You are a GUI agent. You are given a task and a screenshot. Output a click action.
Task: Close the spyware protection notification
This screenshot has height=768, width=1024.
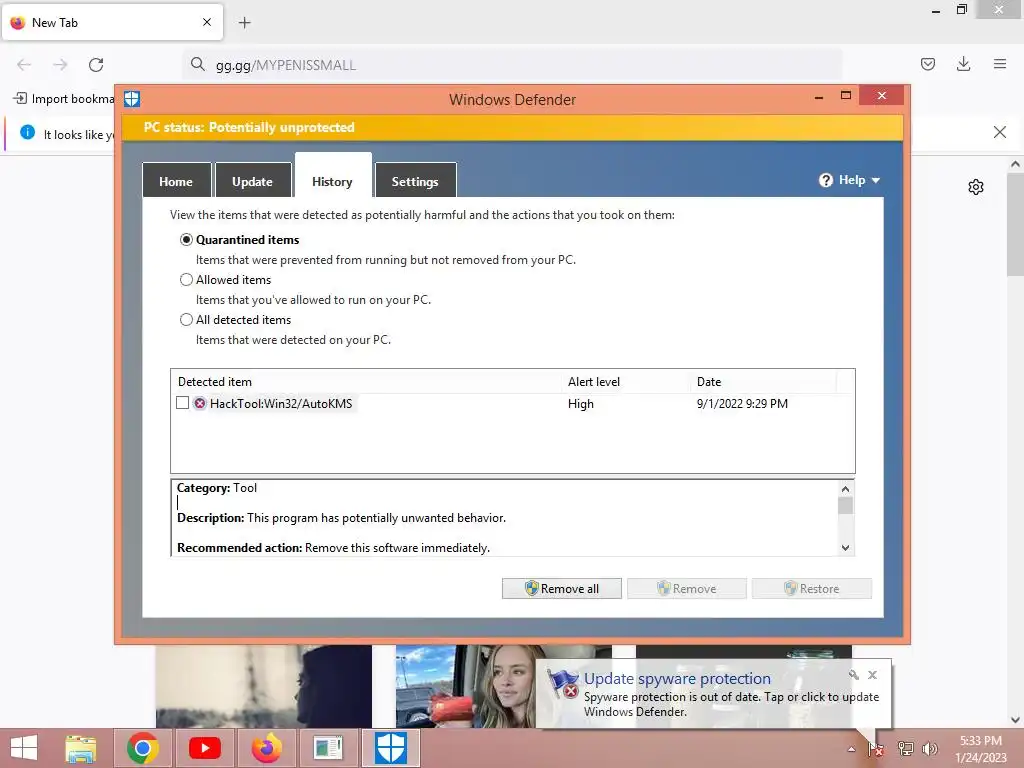[872, 675]
